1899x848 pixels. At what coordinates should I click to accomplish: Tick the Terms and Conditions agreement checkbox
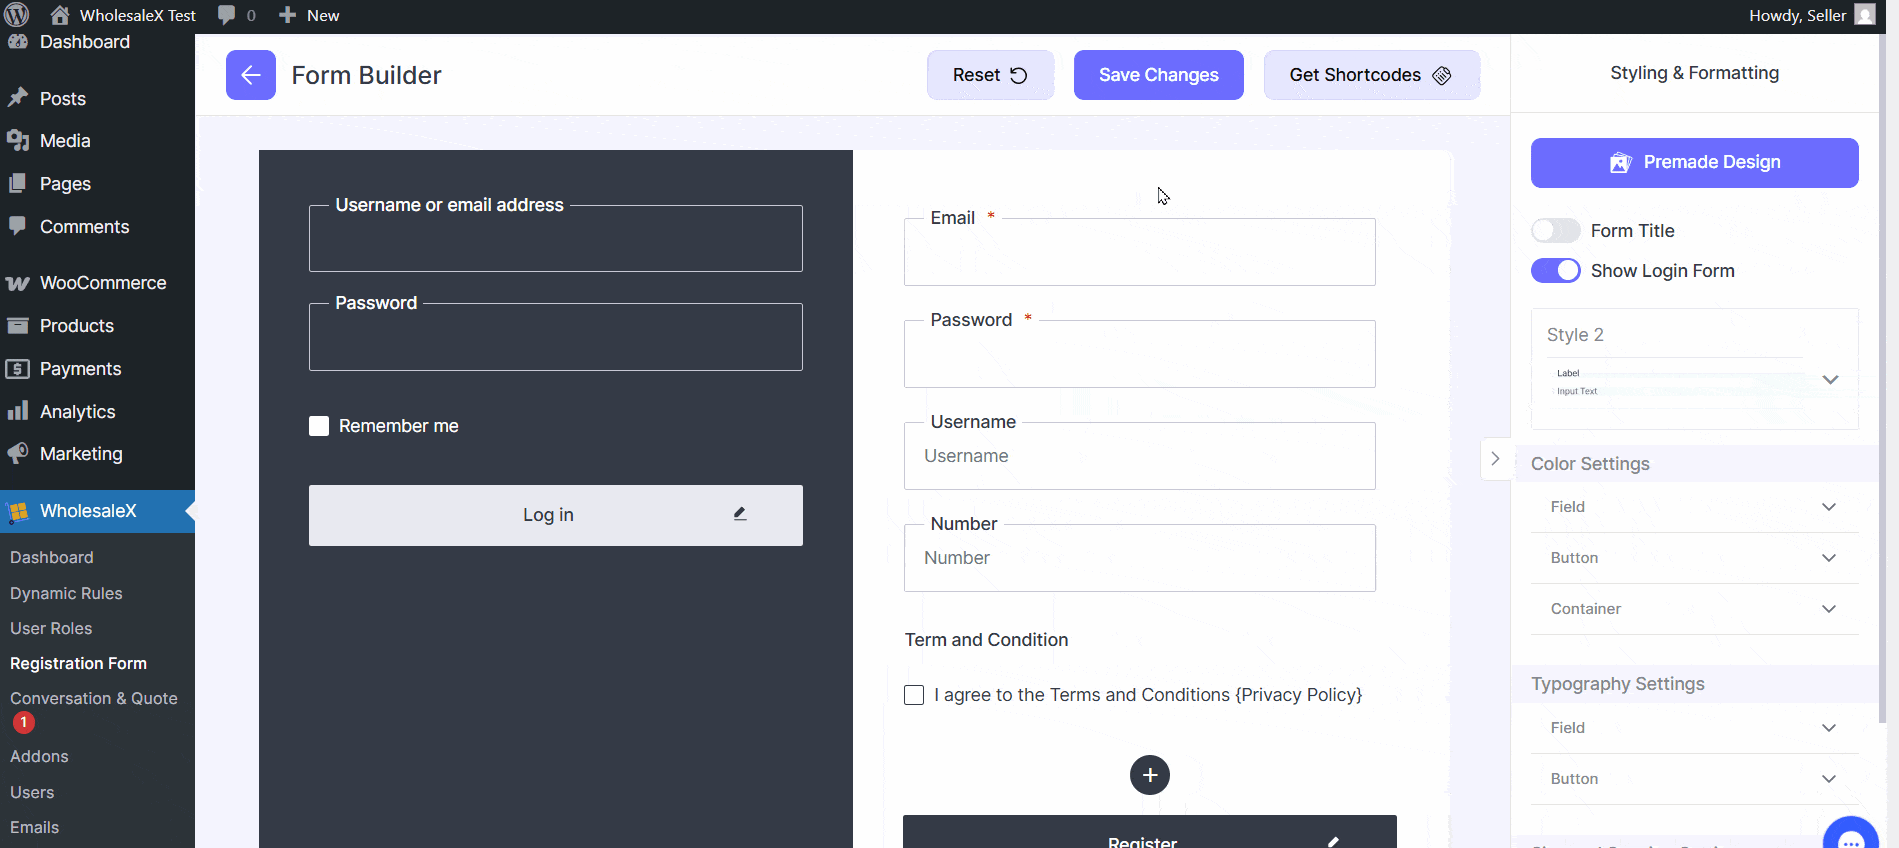[x=914, y=695]
